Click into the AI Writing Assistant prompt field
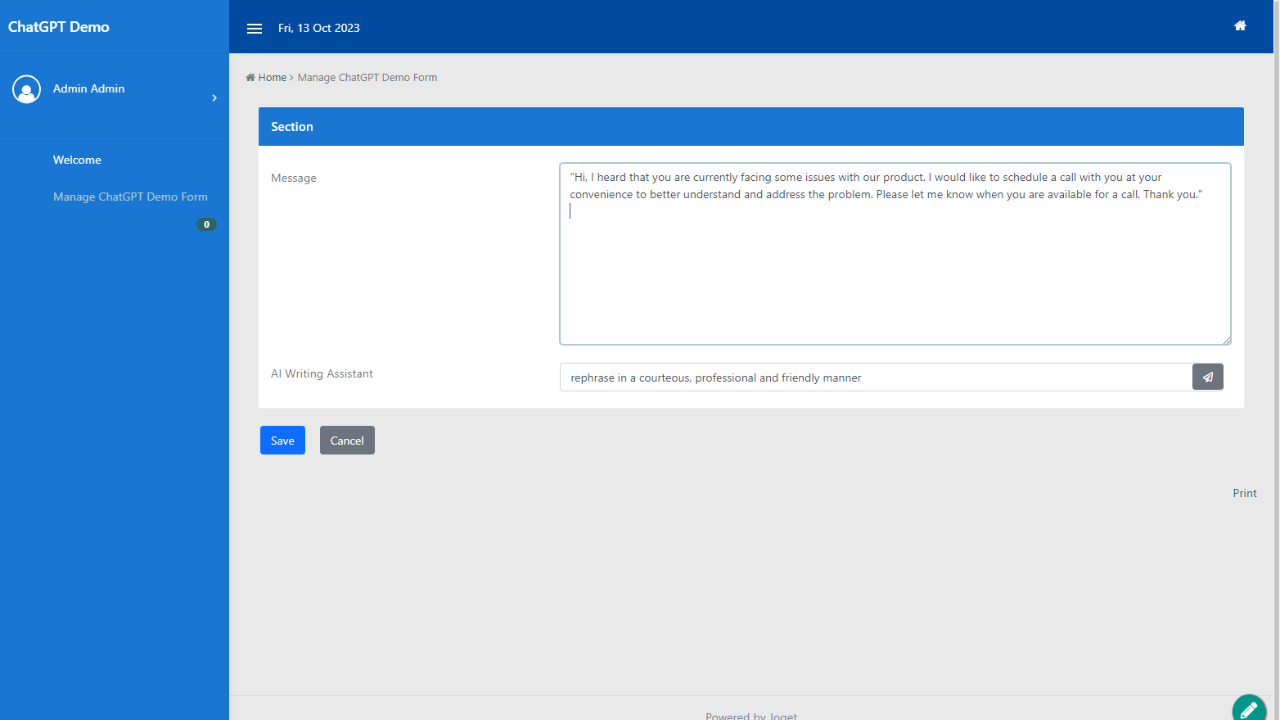1280x720 pixels. (x=875, y=377)
